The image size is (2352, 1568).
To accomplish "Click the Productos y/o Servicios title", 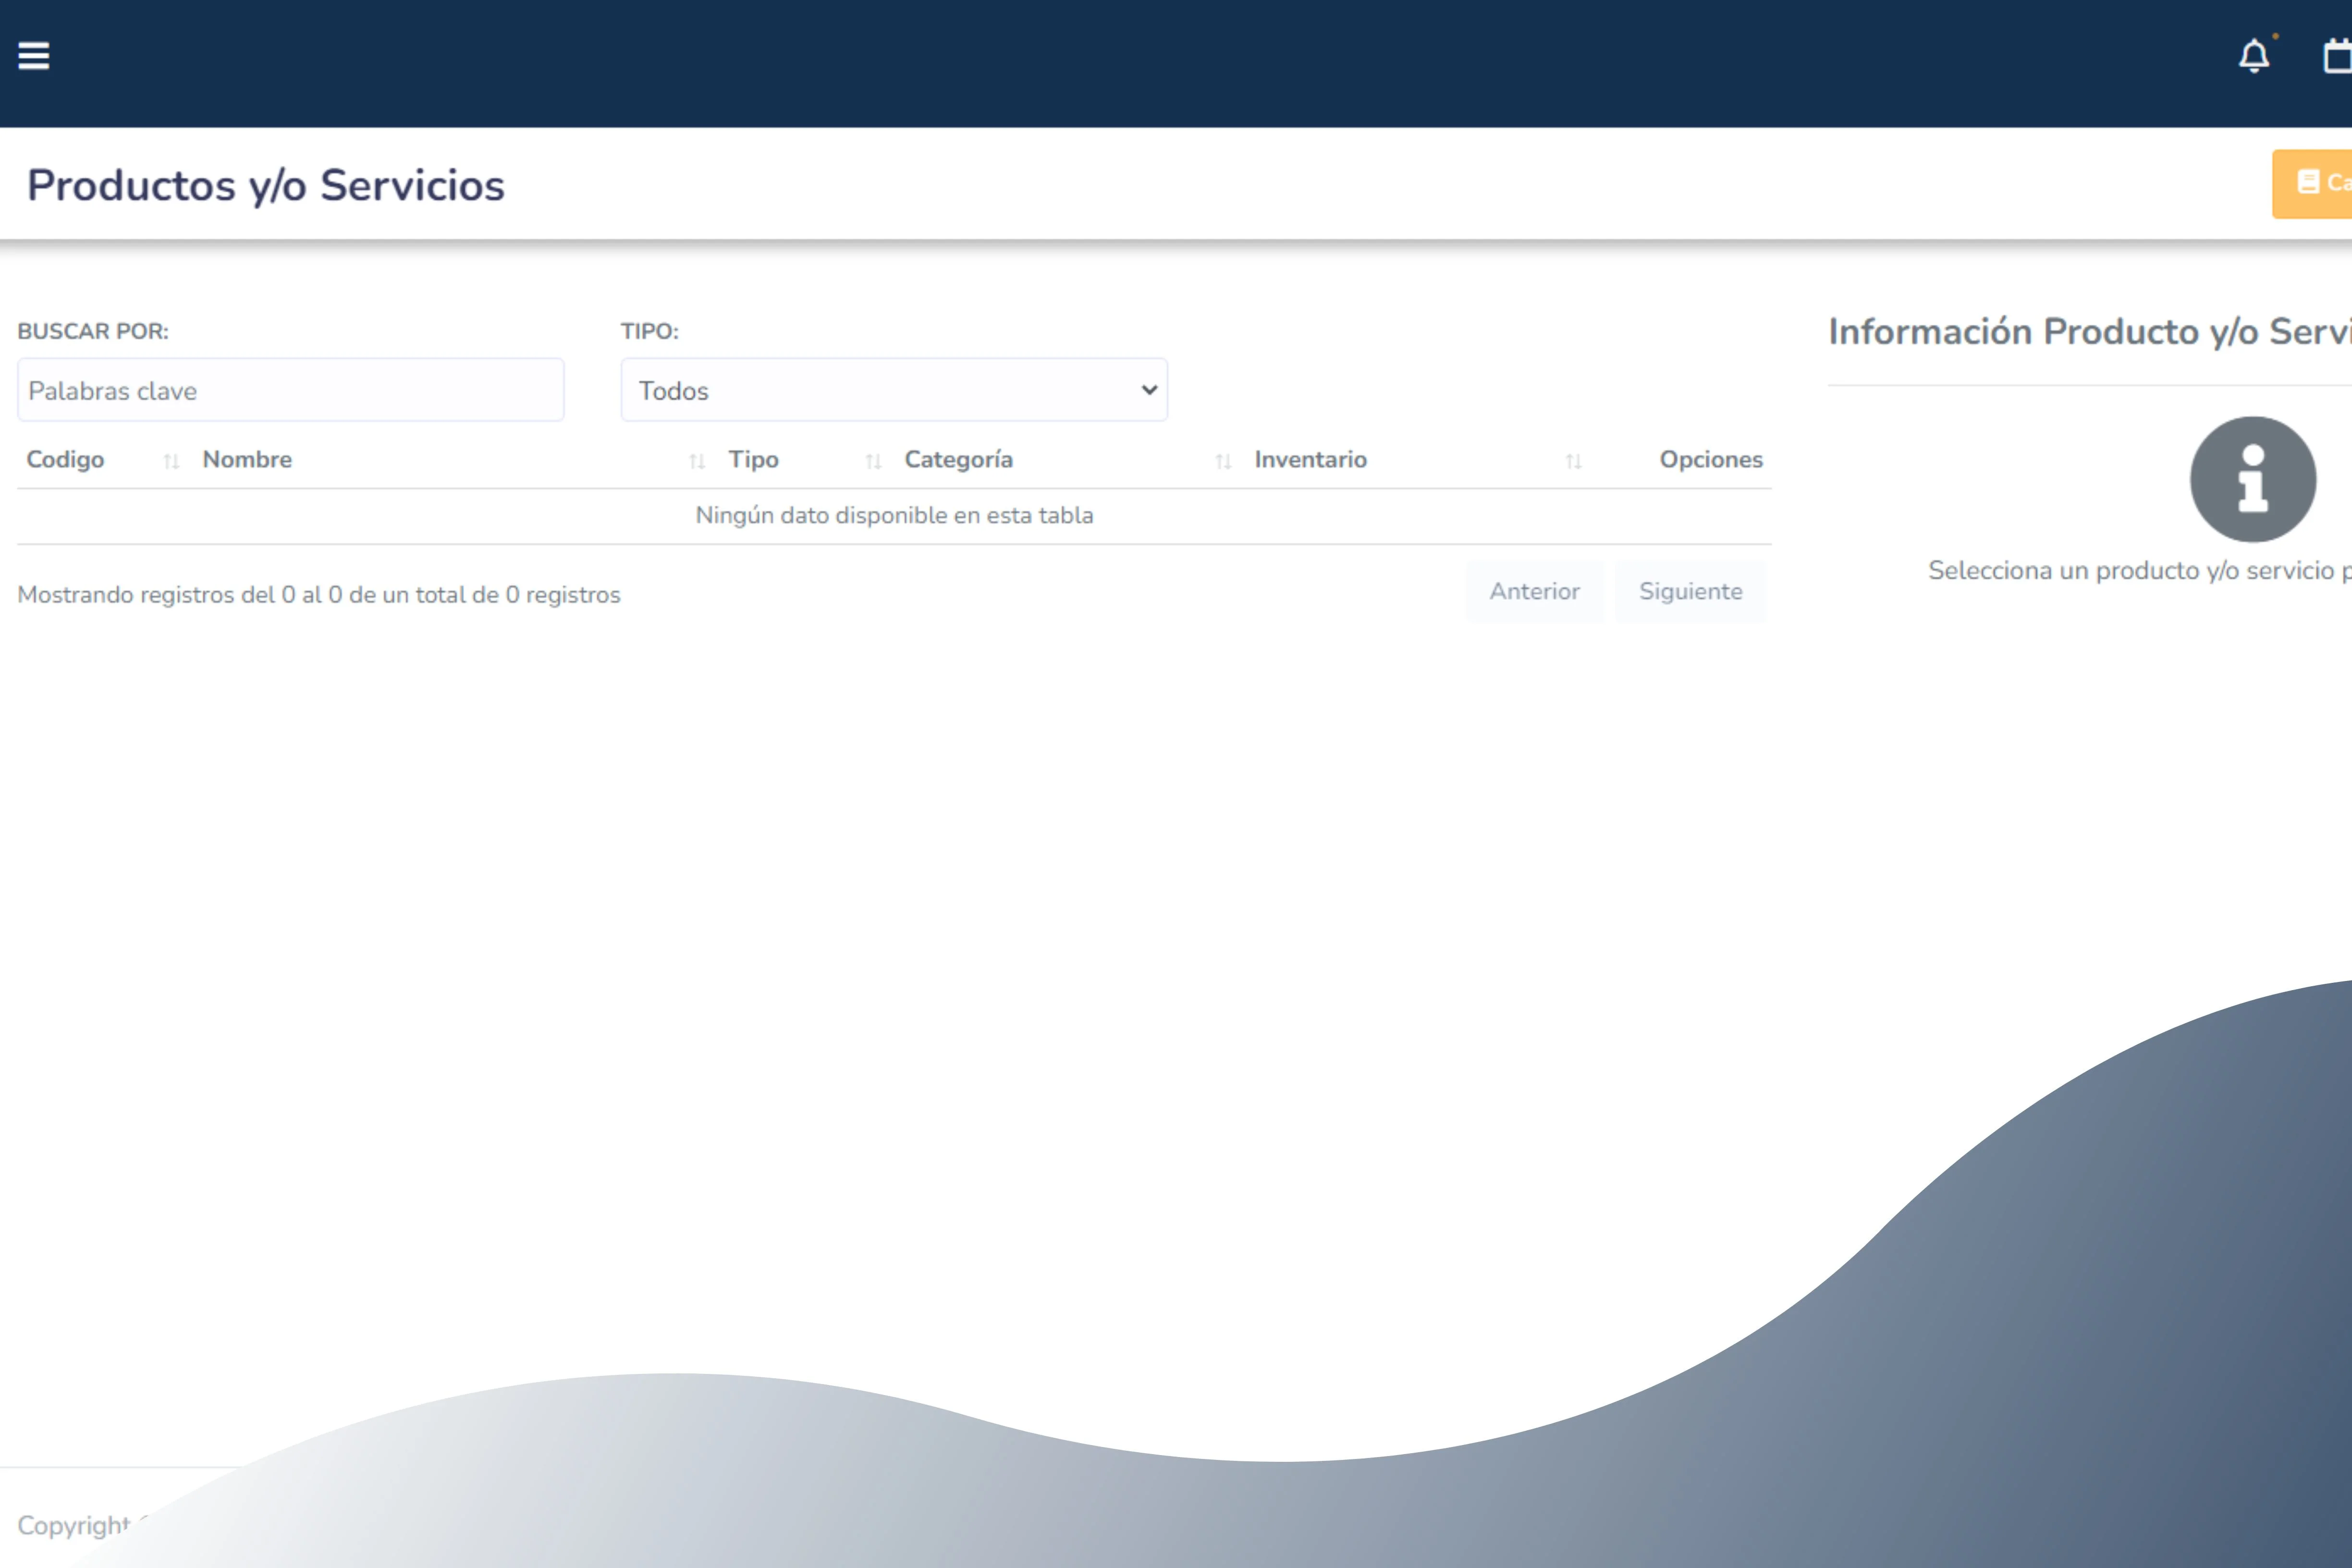I will [266, 185].
